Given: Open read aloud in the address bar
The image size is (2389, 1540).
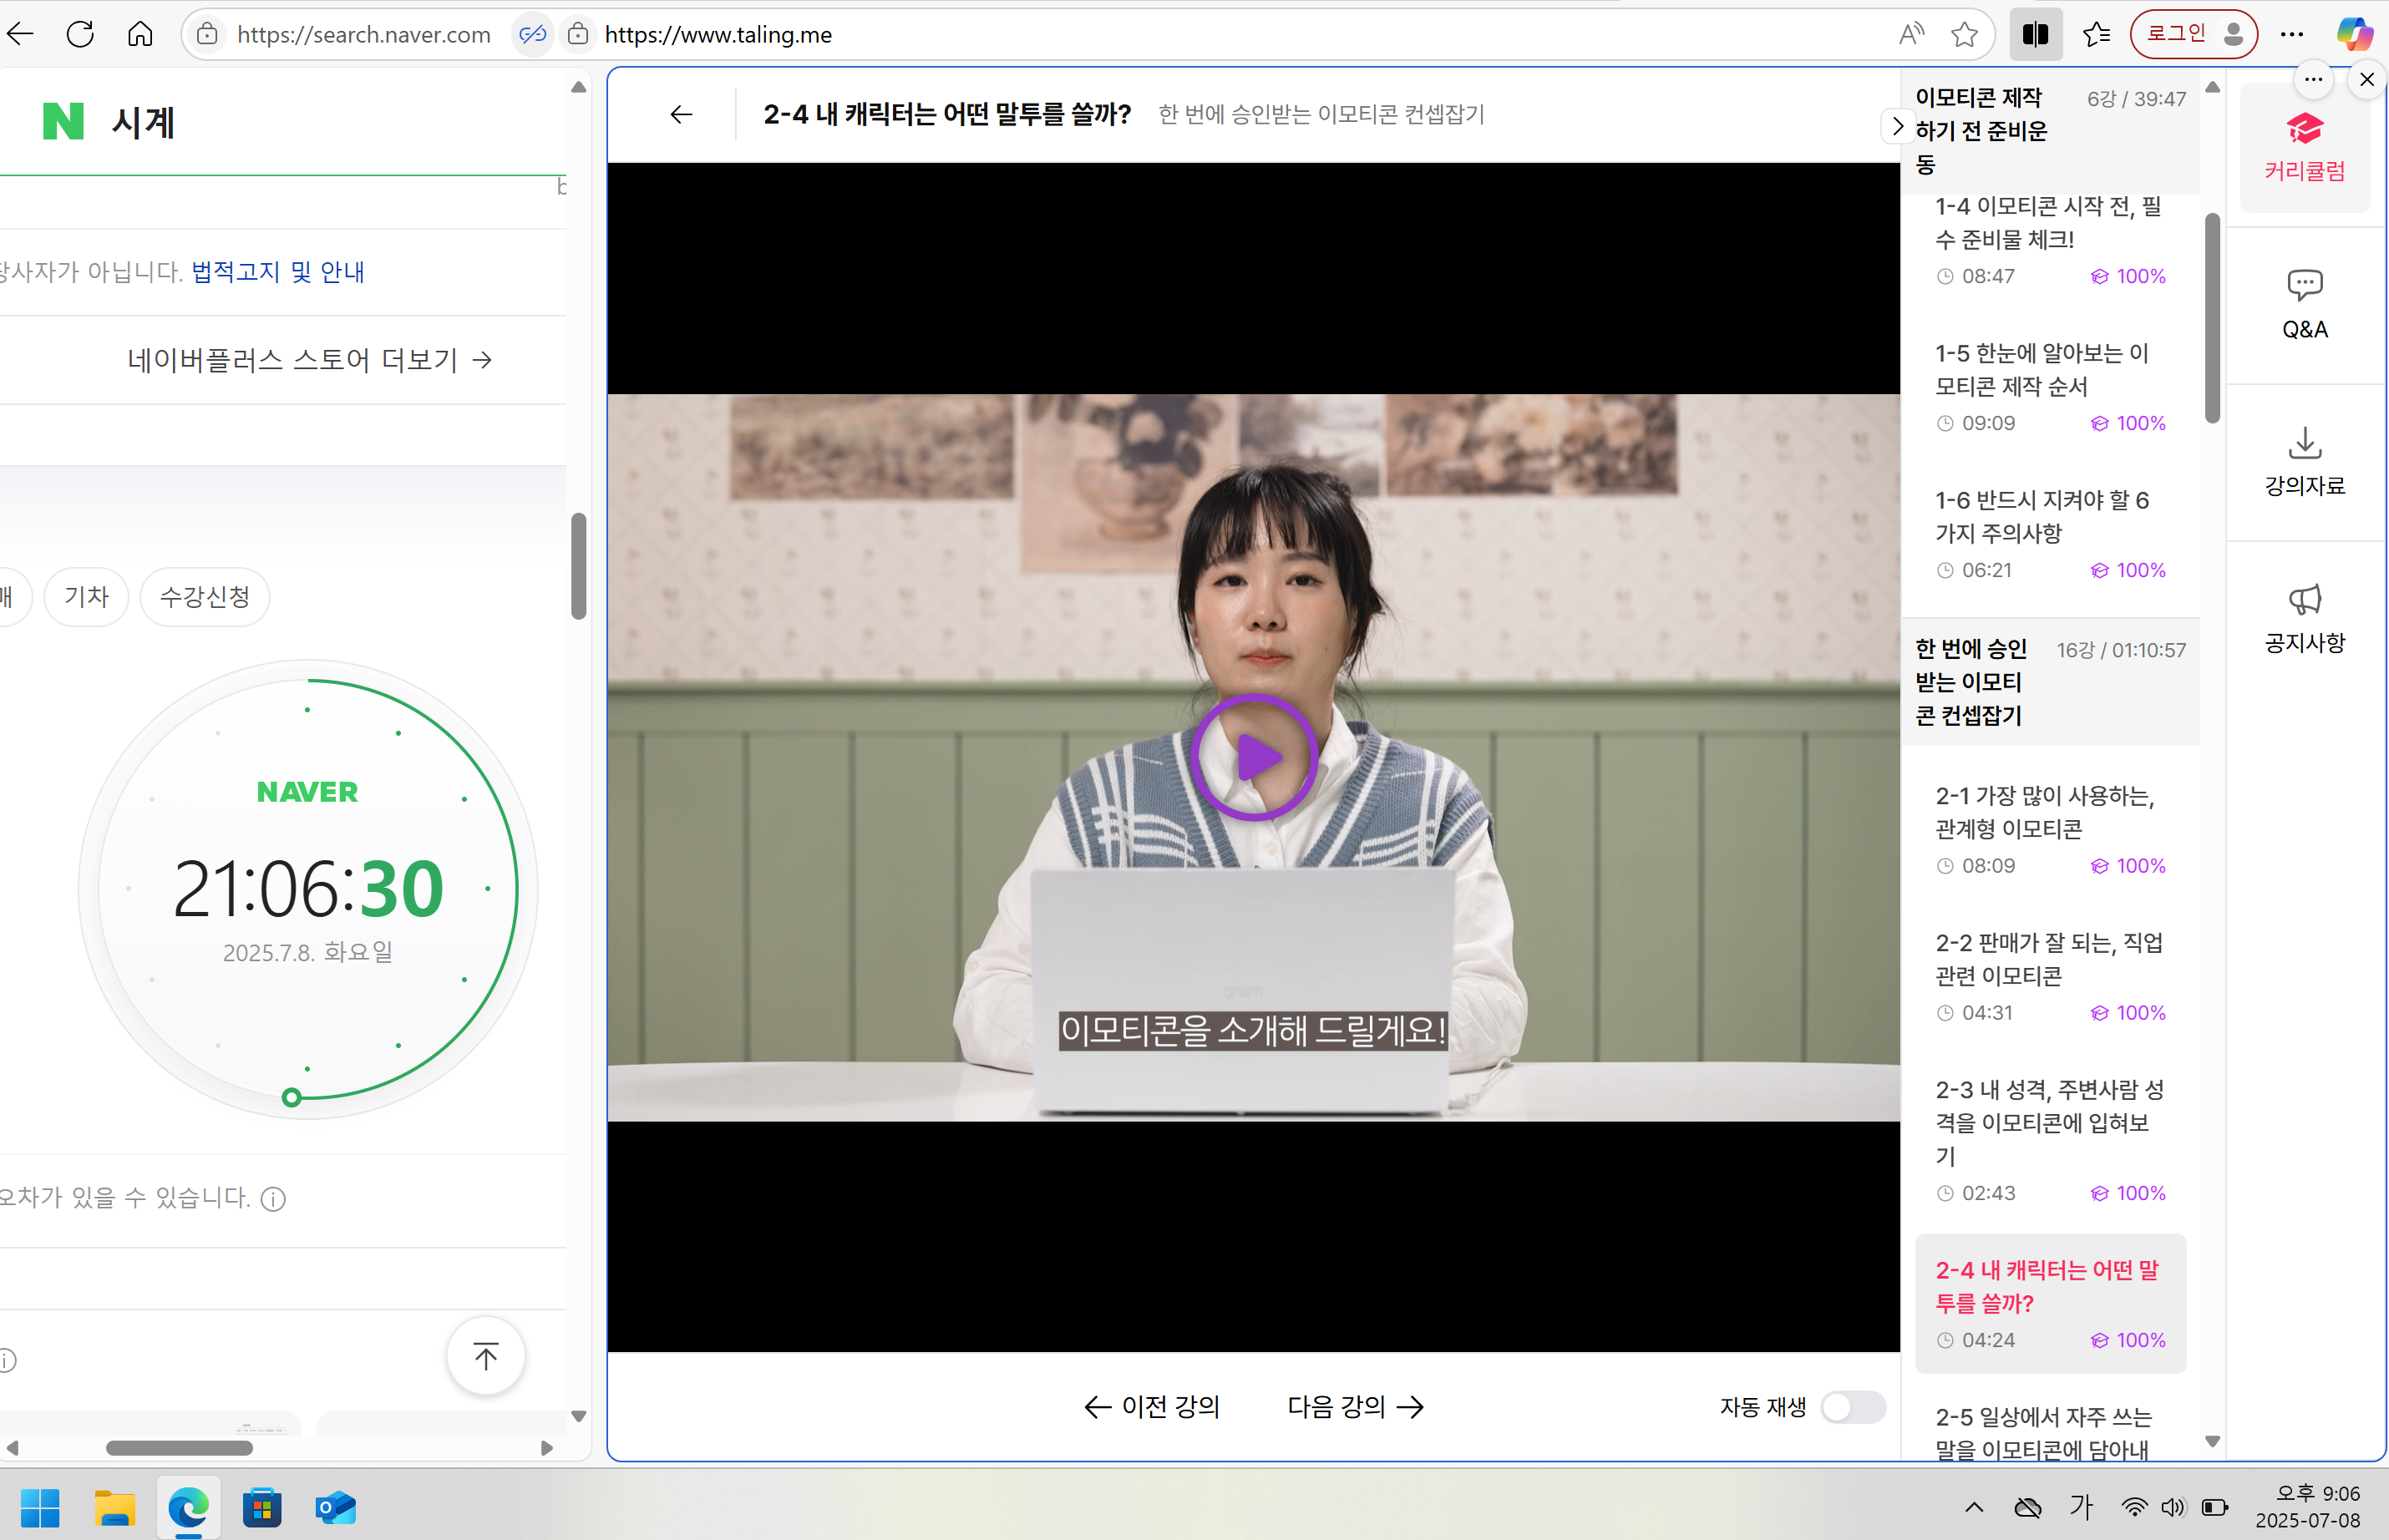Looking at the screenshot, I should (x=1911, y=33).
